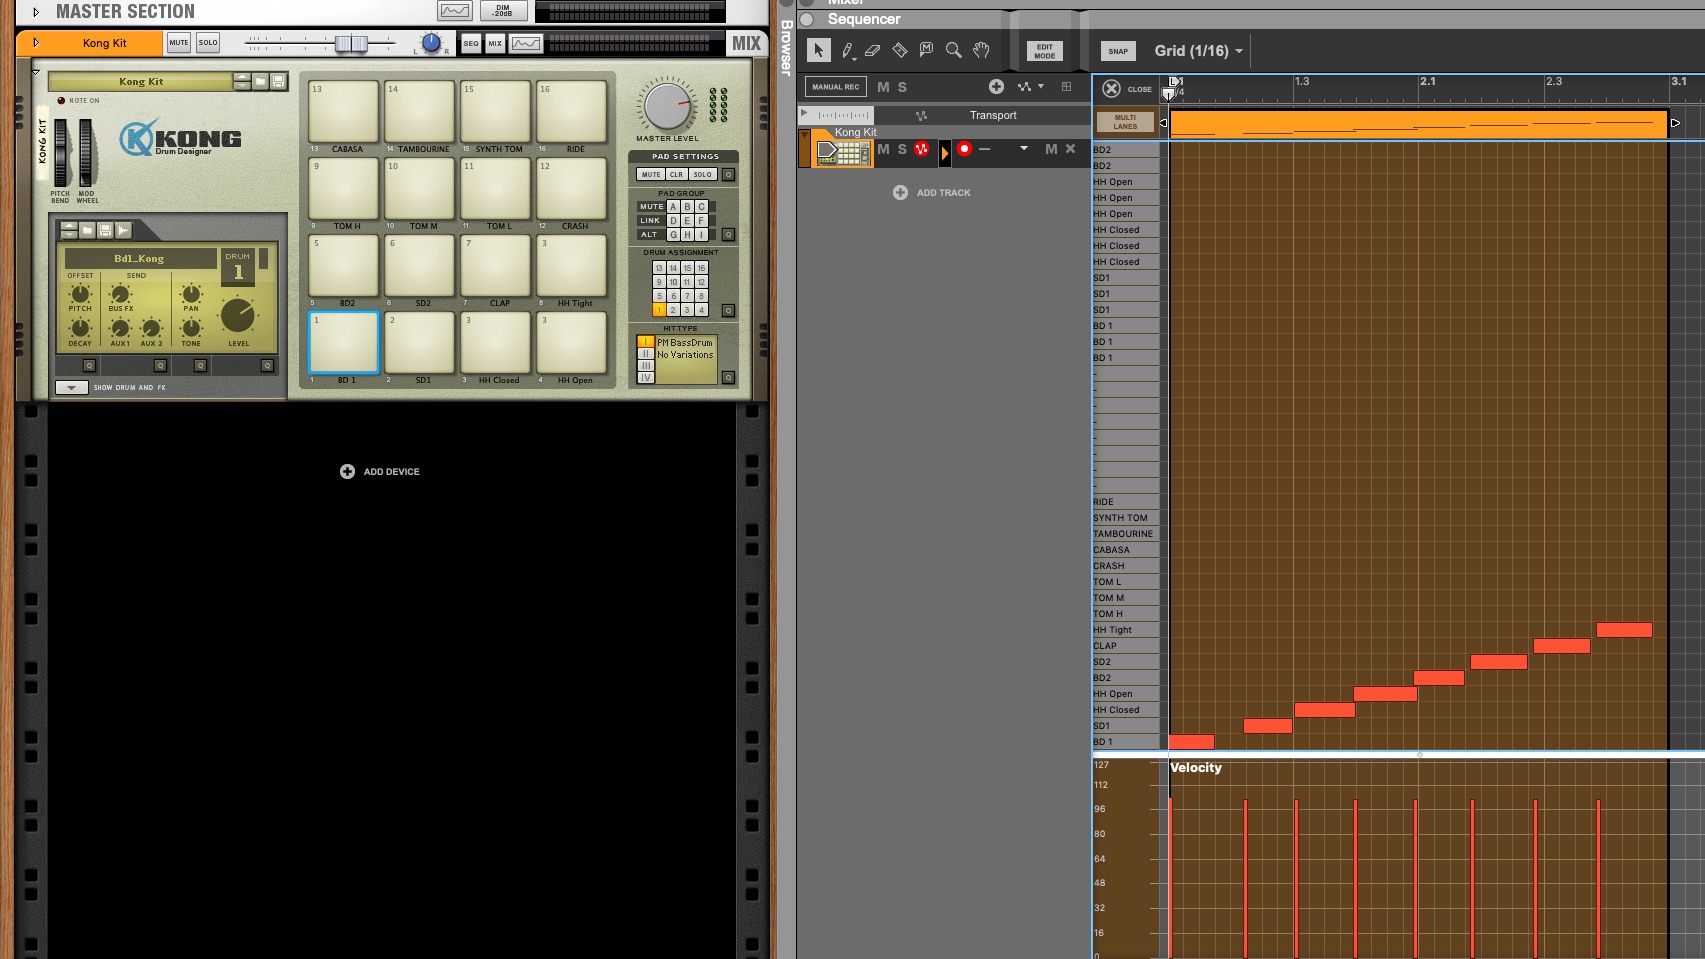This screenshot has height=959, width=1705.
Task: Toggle Mute on Kong Kit mix channel
Action: [178, 42]
